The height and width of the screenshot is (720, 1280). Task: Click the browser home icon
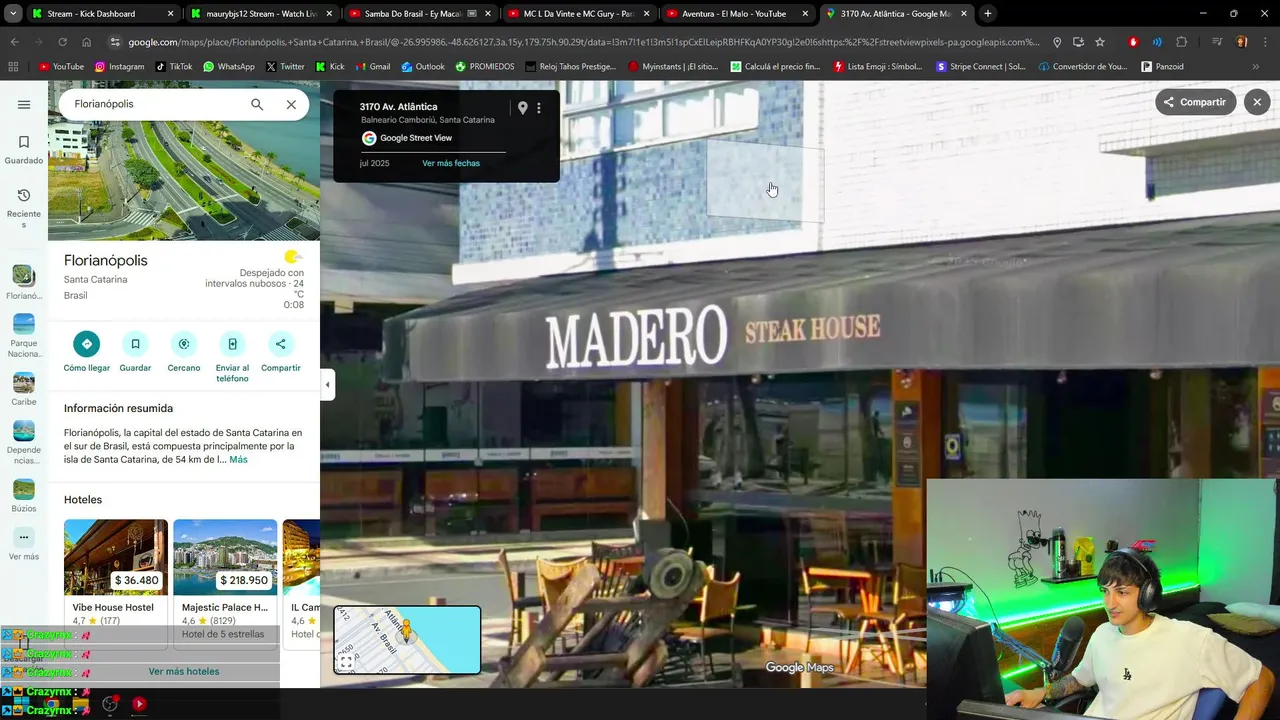pyautogui.click(x=86, y=42)
